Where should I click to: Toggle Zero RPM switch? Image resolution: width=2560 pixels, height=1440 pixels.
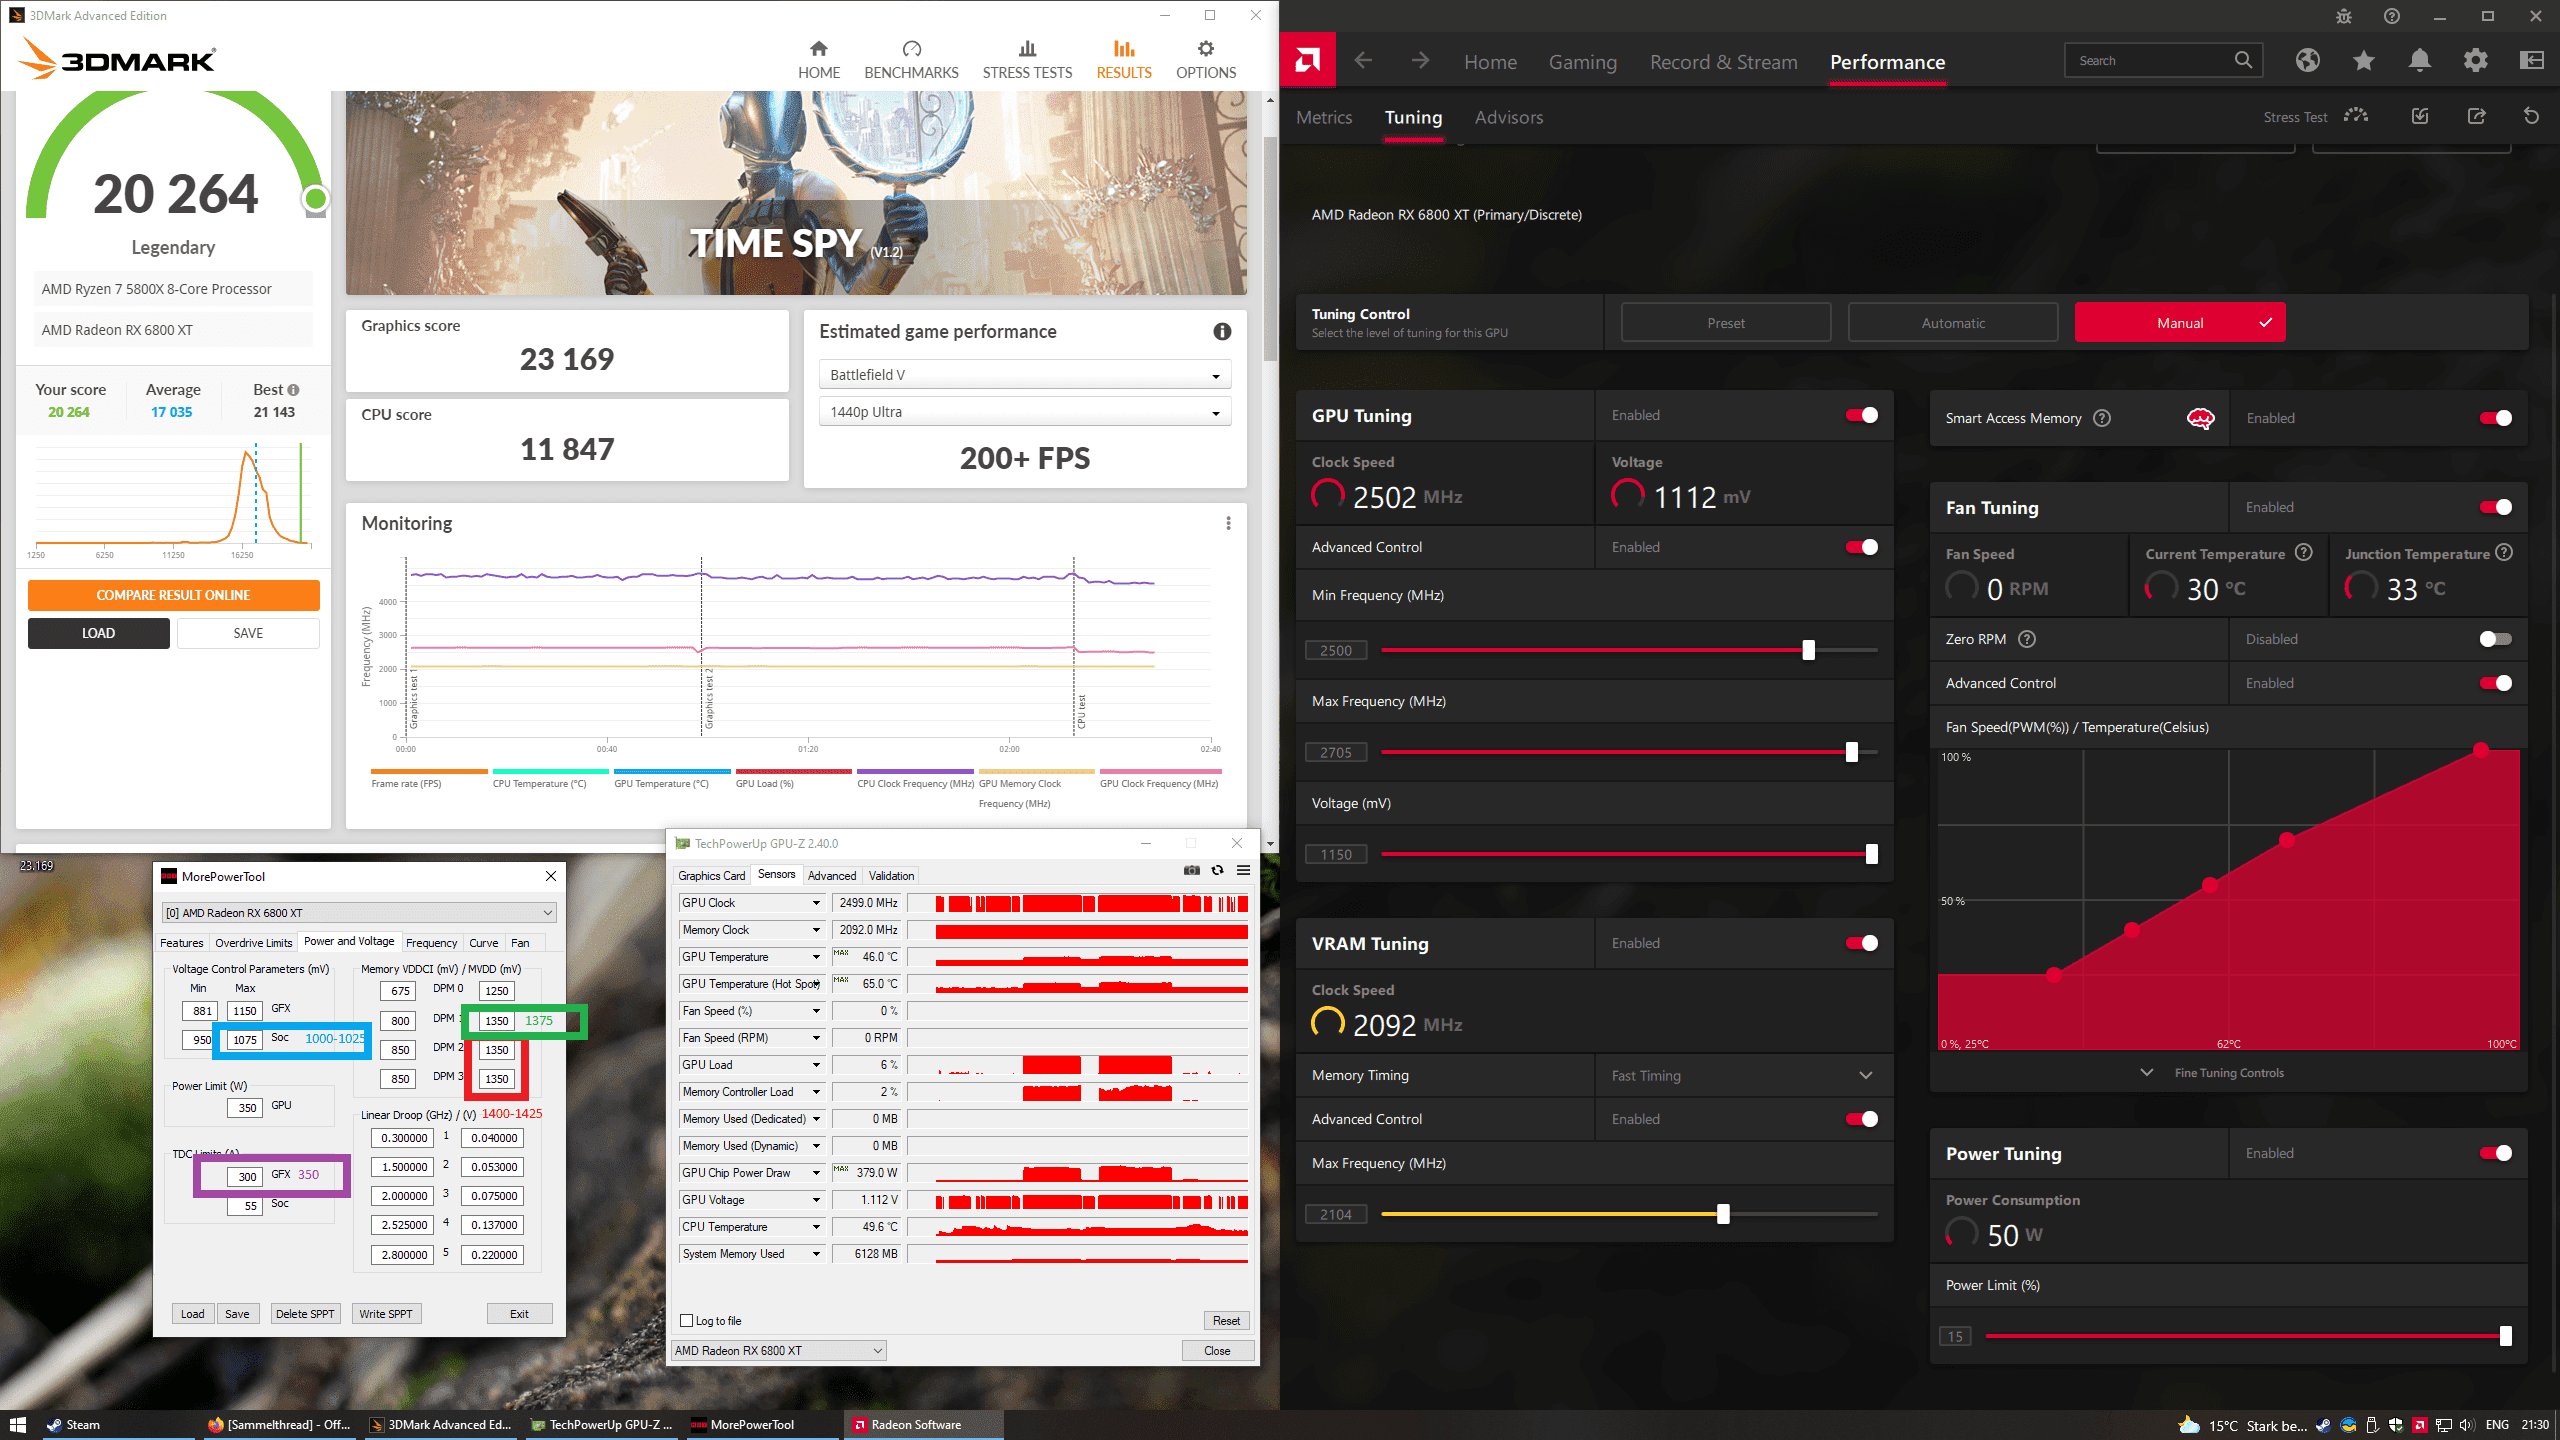2494,639
